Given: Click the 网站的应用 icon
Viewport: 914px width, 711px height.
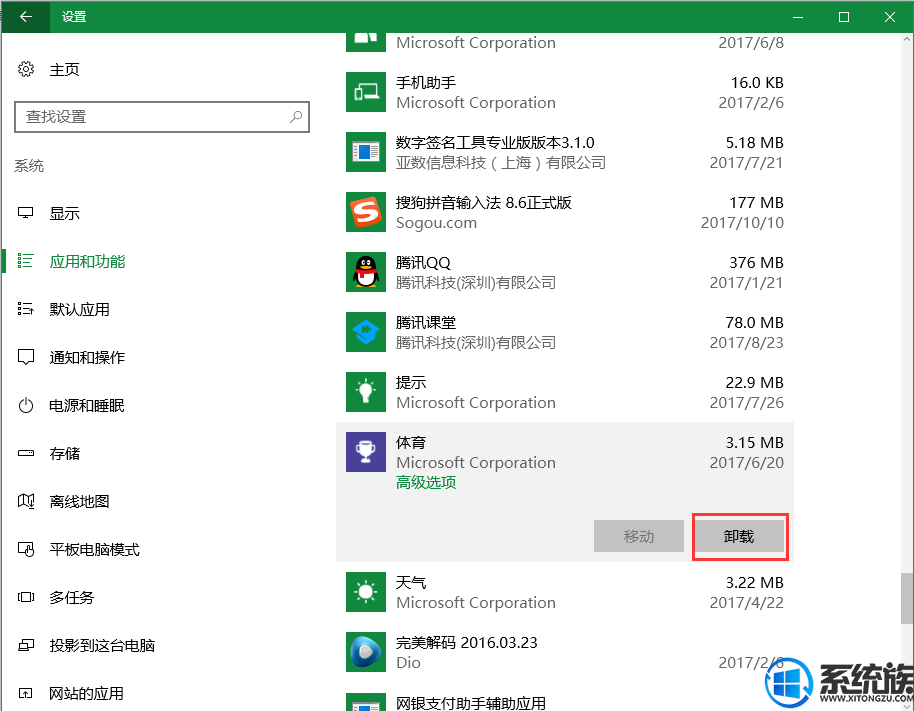Looking at the screenshot, I should 26,693.
